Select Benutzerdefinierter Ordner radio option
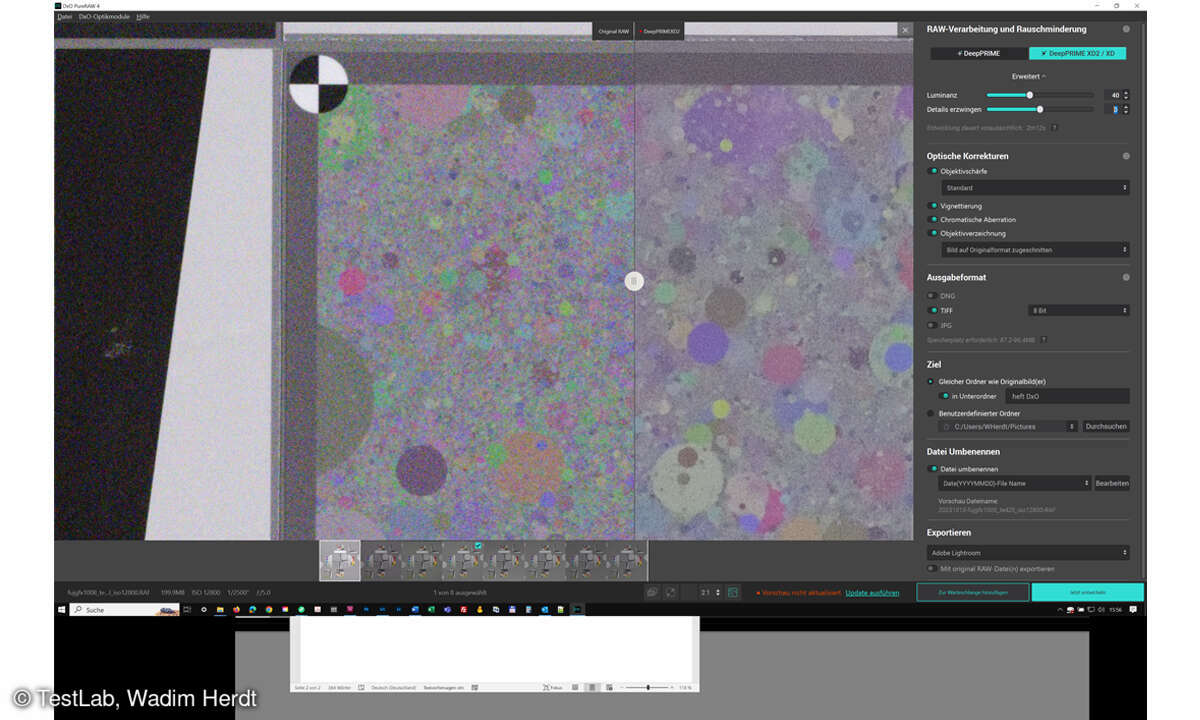Screen dimensions: 1200x720 tap(931, 413)
